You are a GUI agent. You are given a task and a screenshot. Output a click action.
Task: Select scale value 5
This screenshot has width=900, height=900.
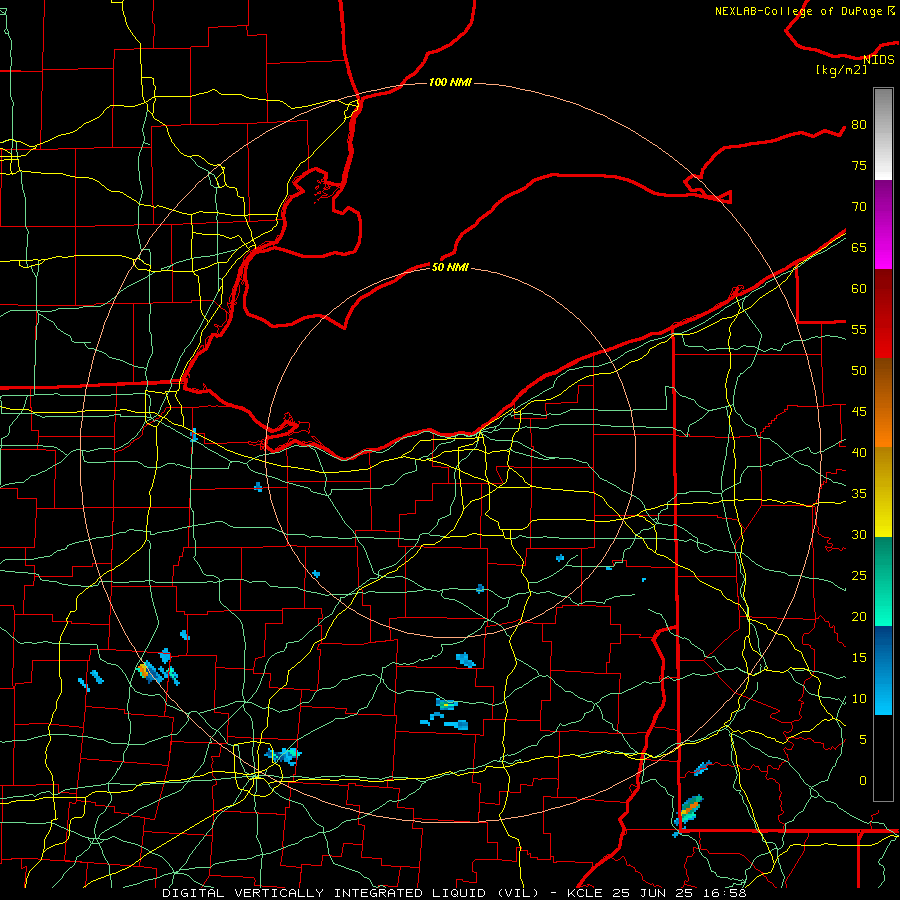[863, 739]
